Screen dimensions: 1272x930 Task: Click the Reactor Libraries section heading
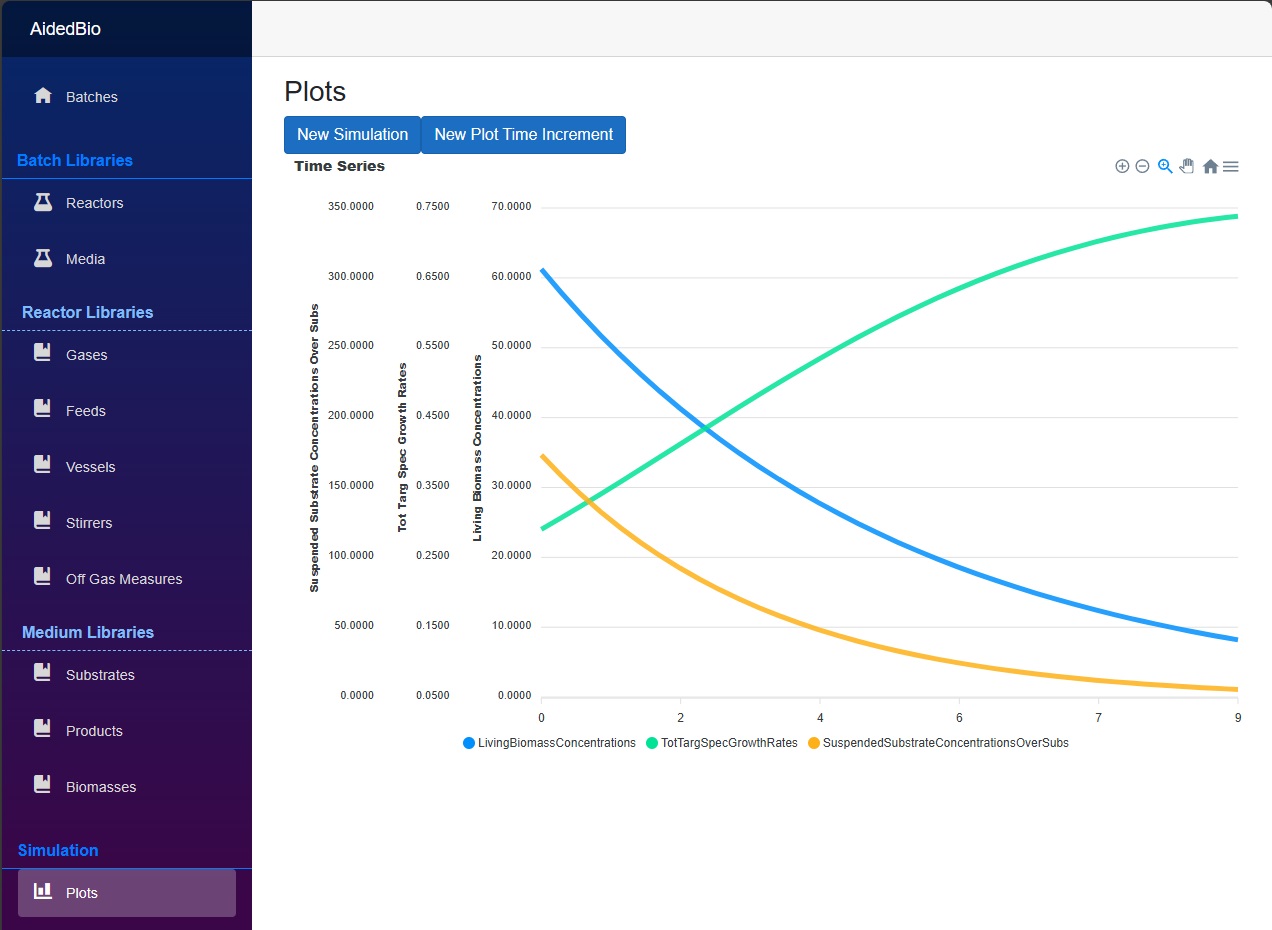coord(88,312)
